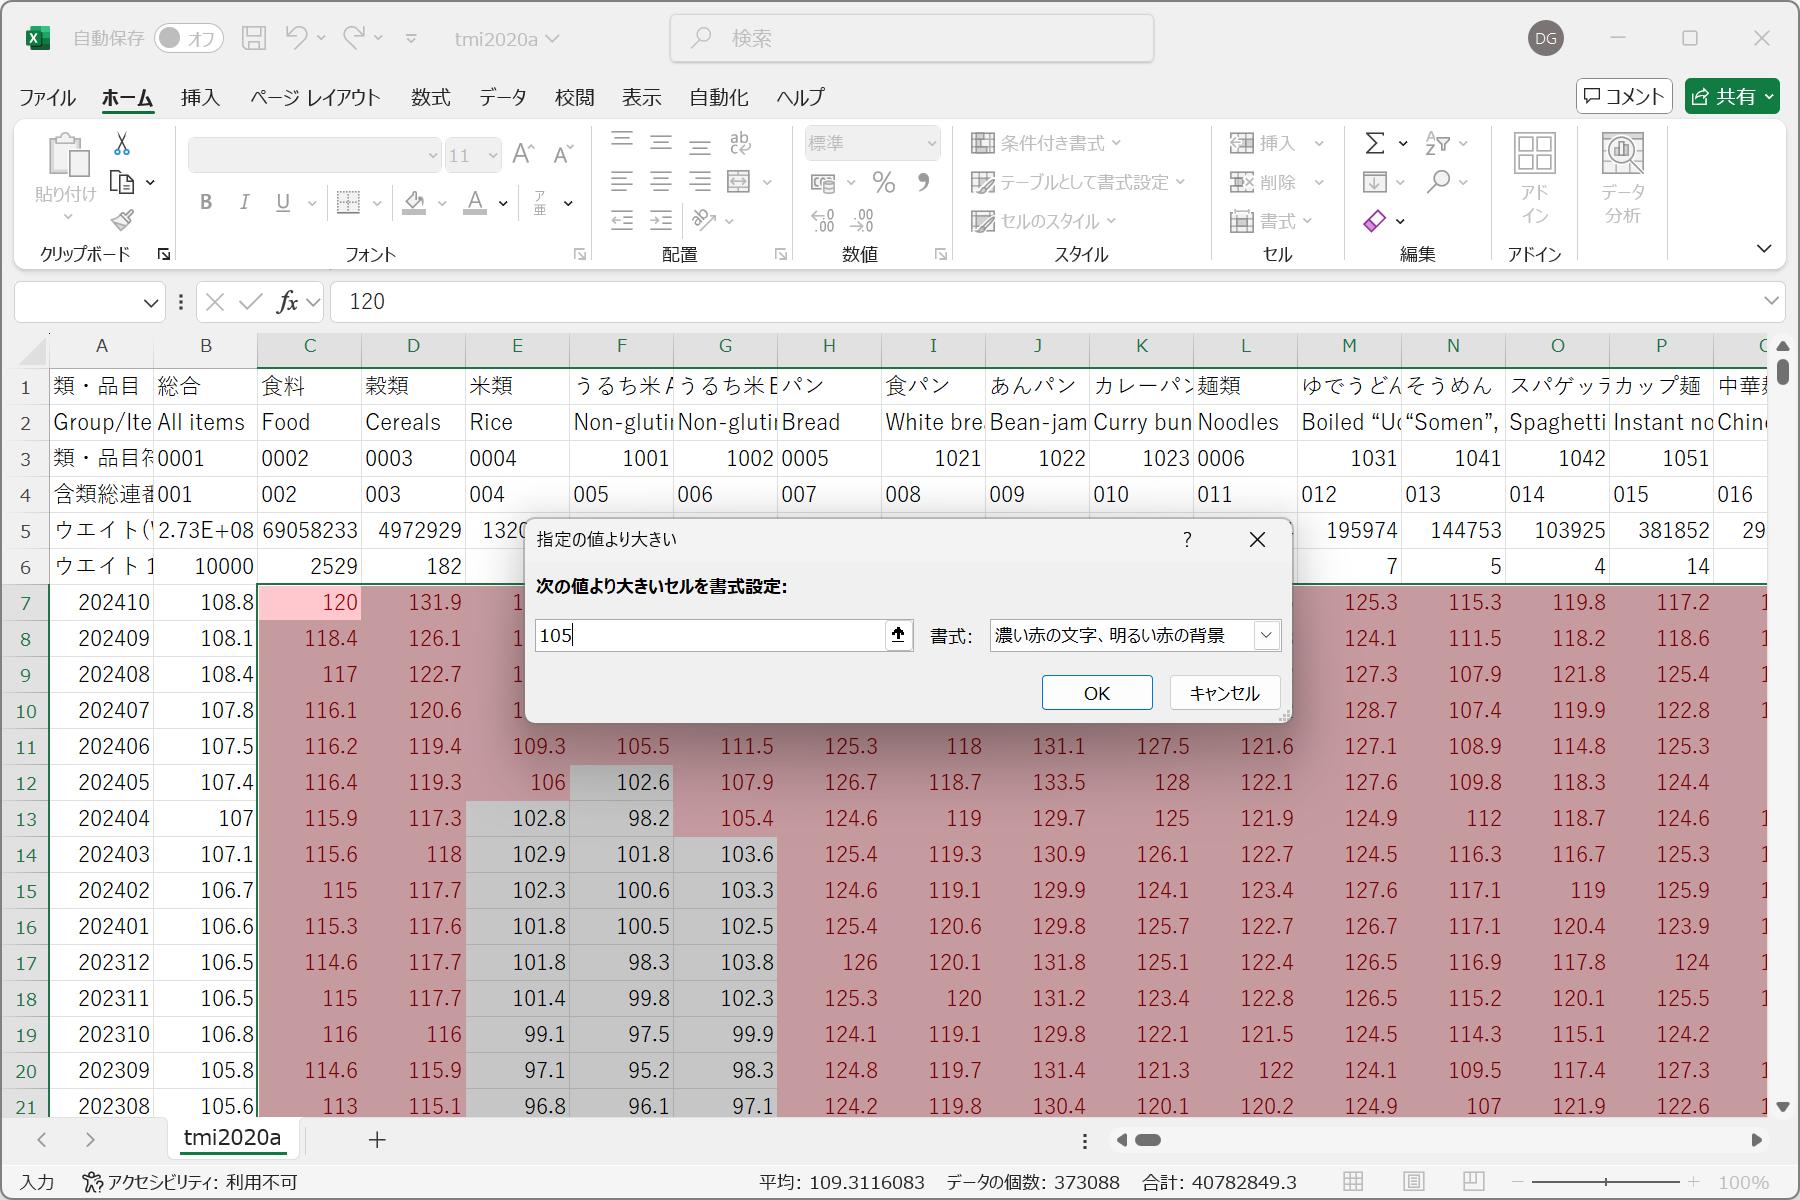Switch to the Formulas tab
This screenshot has height=1200, width=1800.
click(x=430, y=97)
